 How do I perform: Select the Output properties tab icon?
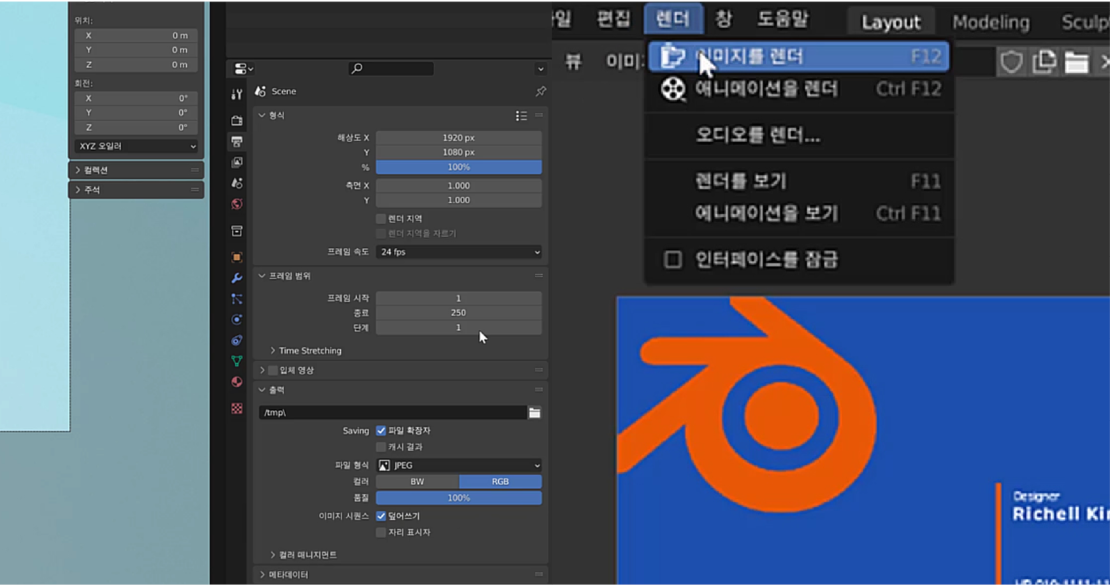pyautogui.click(x=236, y=142)
